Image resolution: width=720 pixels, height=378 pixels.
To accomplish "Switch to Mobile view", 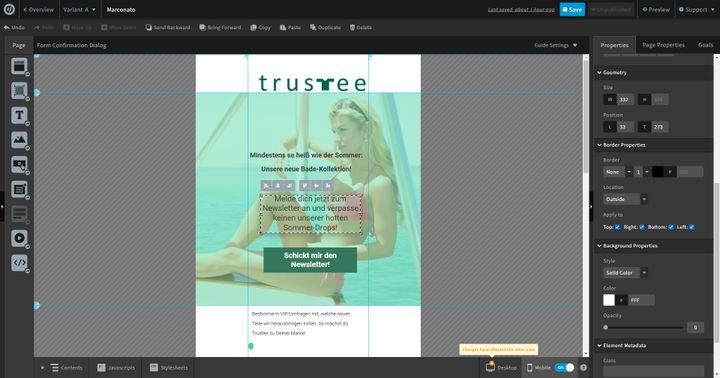I will (x=538, y=368).
